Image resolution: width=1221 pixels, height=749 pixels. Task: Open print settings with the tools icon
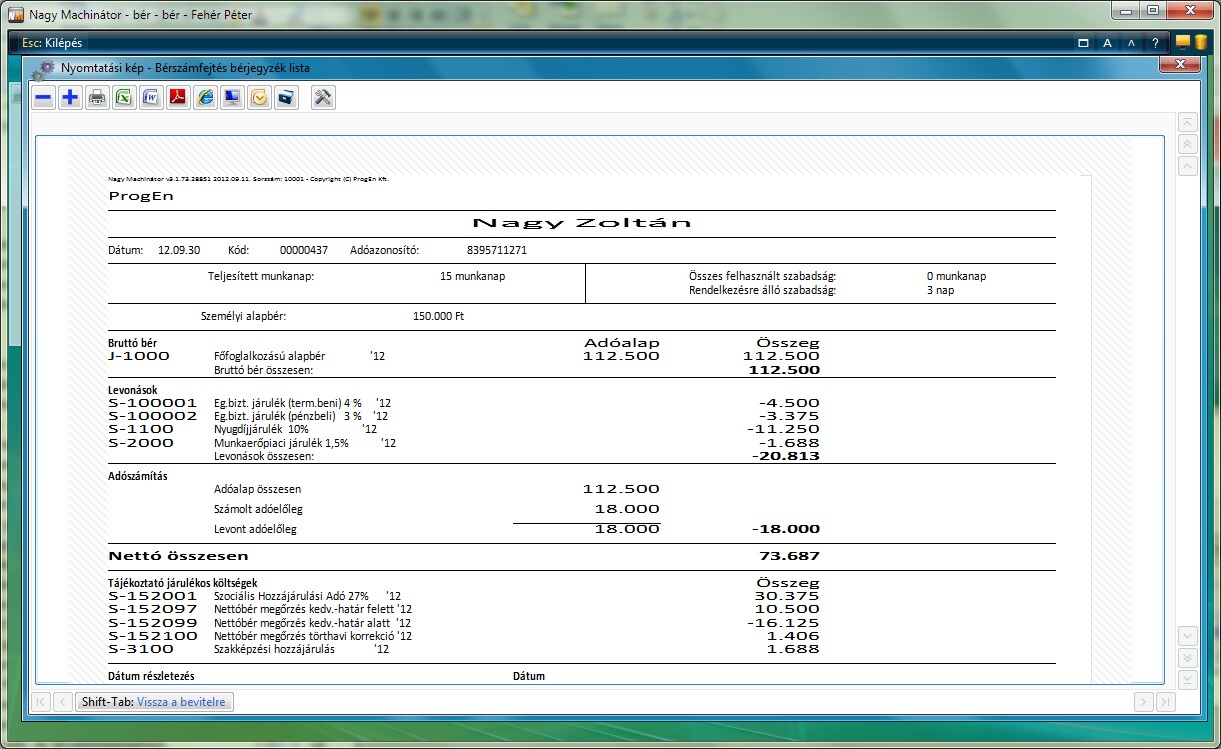(323, 98)
